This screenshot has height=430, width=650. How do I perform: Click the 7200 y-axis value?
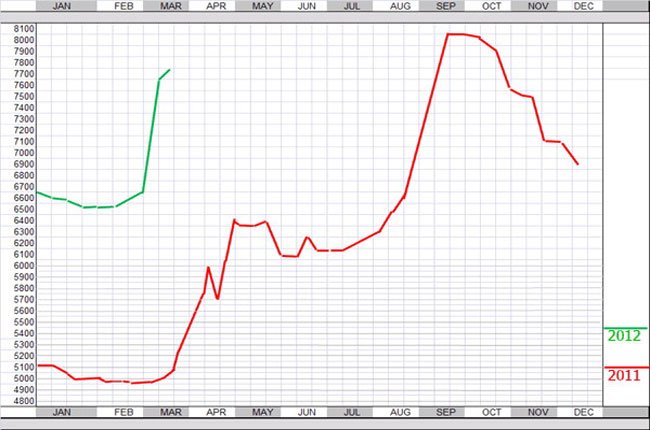(x=24, y=131)
